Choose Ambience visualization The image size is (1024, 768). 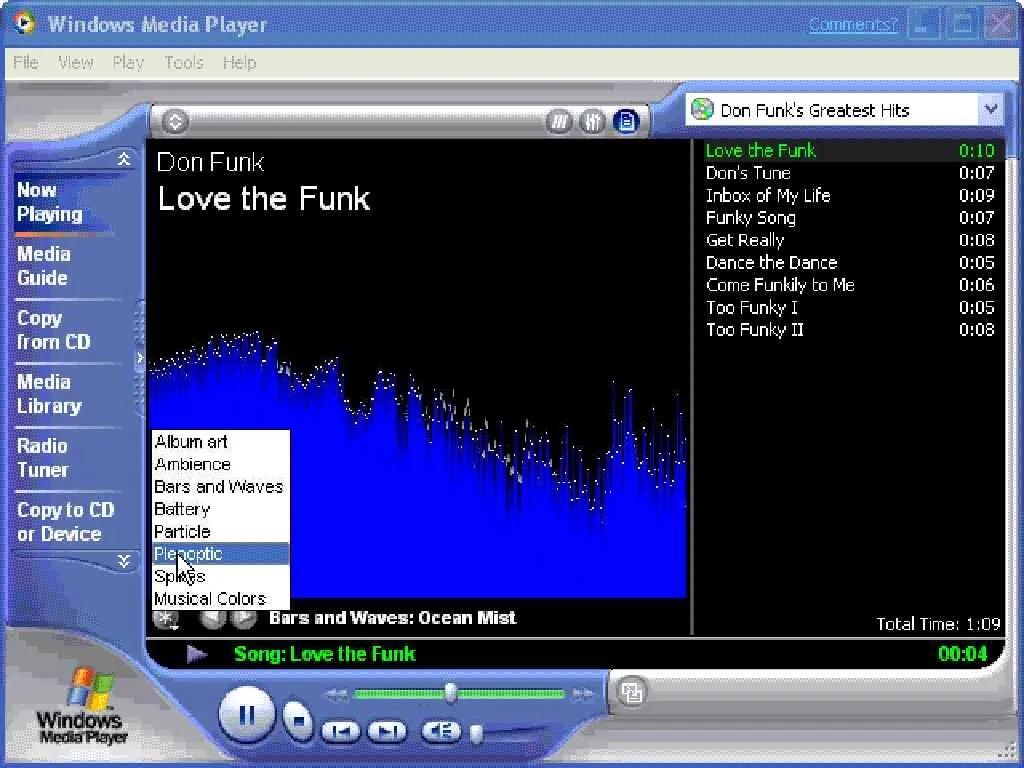point(221,464)
